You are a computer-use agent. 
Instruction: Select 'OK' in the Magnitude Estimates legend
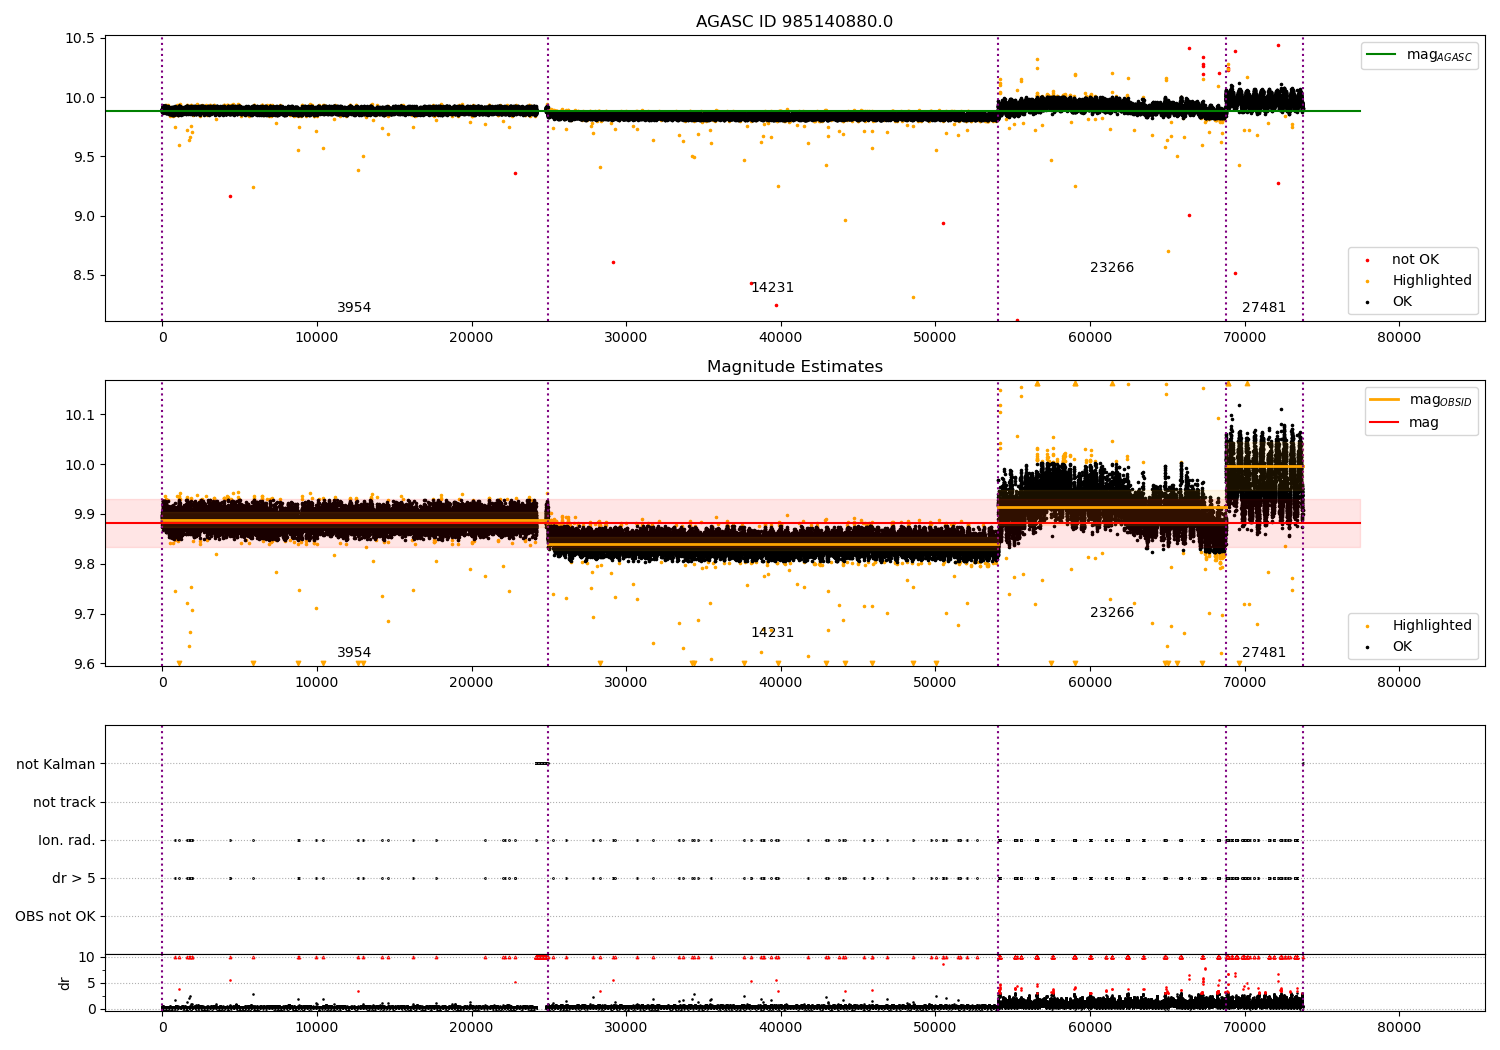1402,647
